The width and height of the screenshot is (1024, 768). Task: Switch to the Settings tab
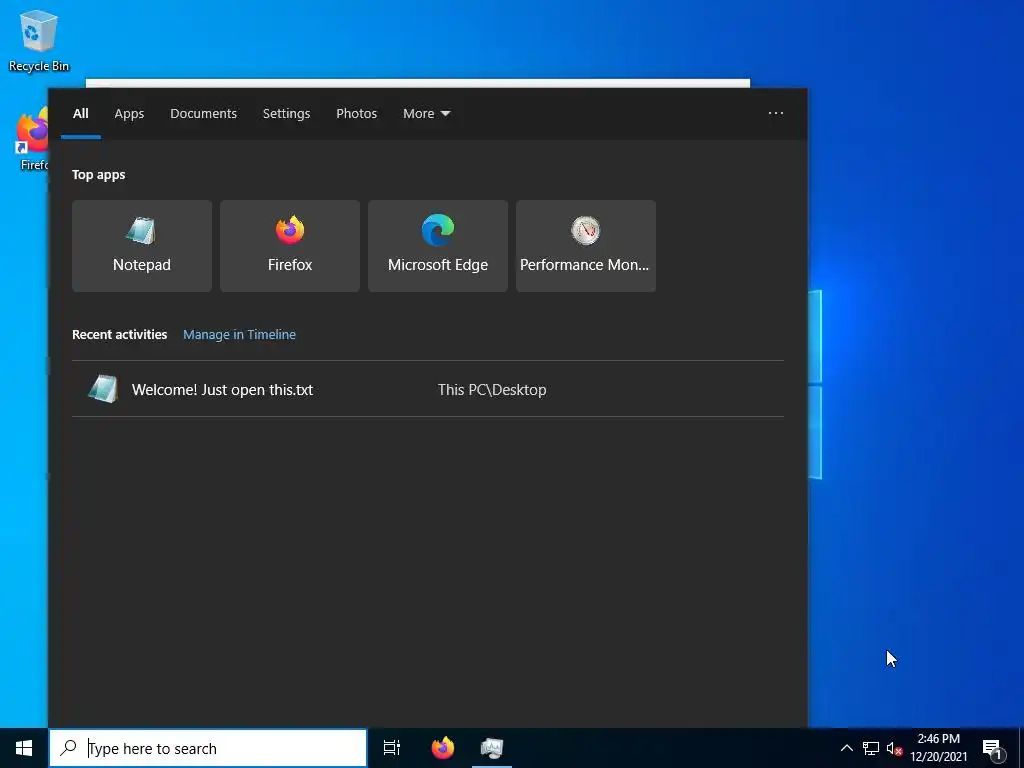tap(286, 114)
